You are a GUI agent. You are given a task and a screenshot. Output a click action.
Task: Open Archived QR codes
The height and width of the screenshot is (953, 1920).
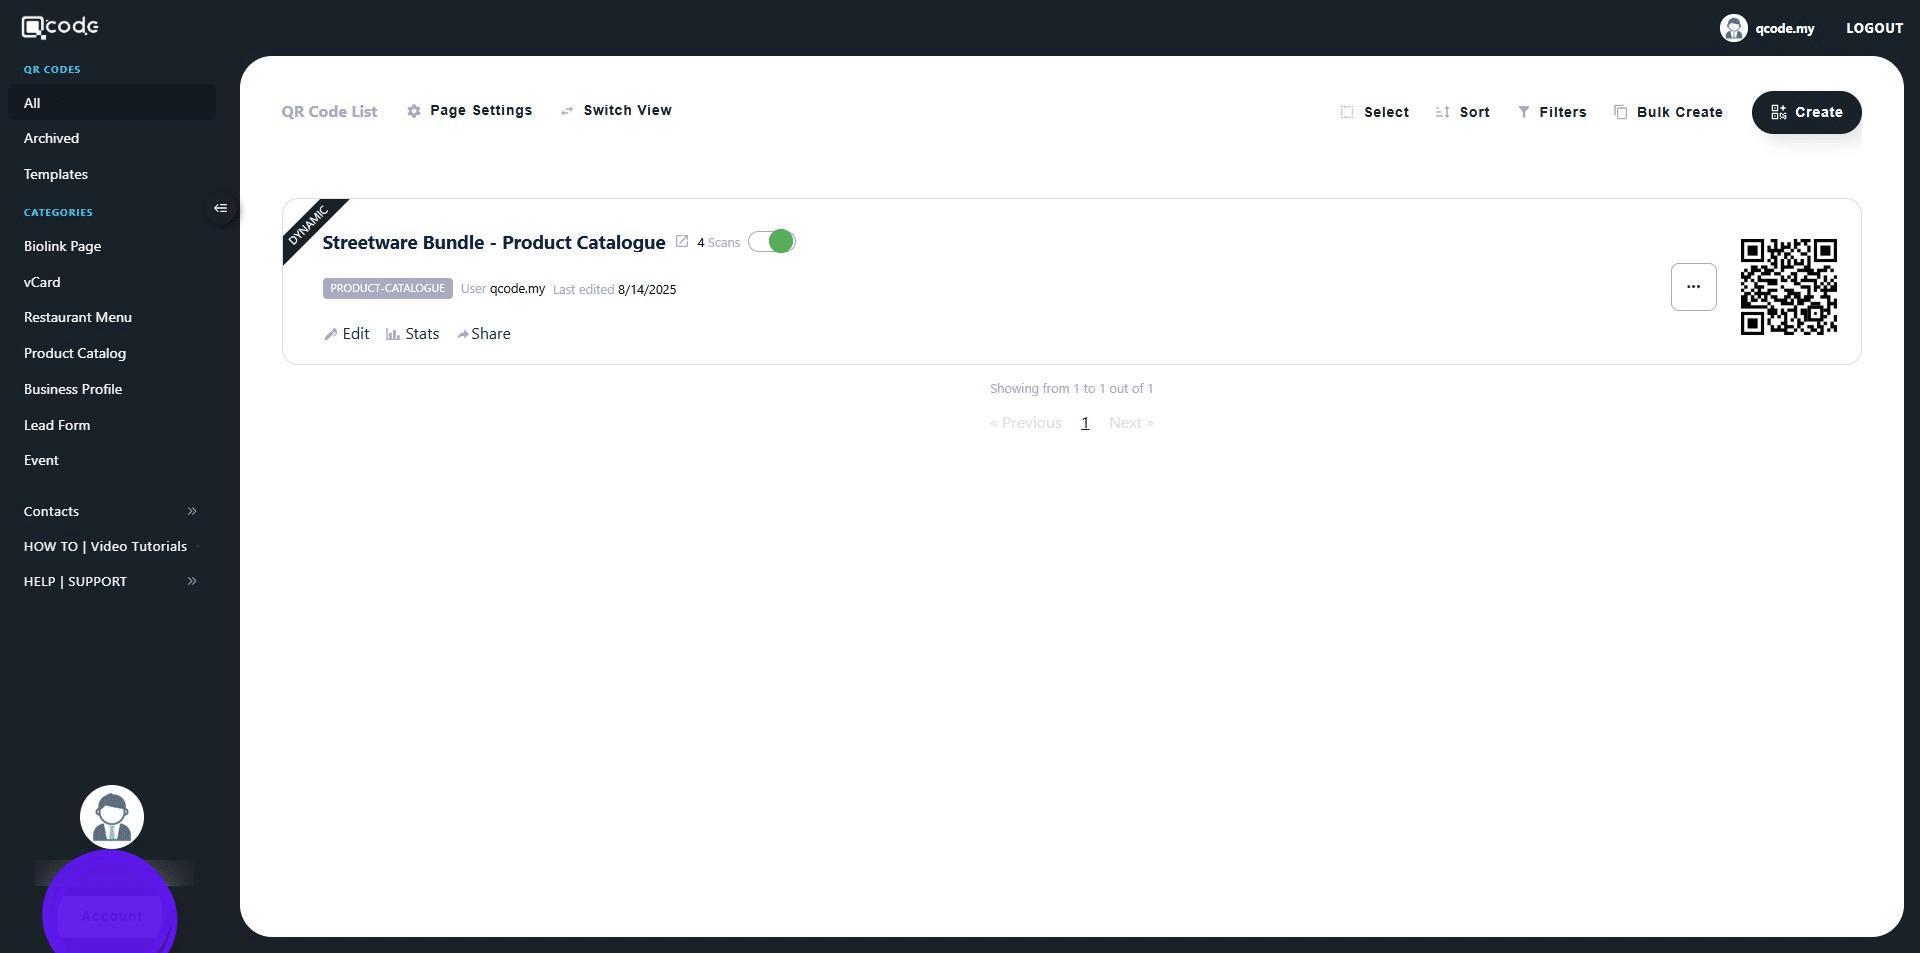pyautogui.click(x=52, y=139)
